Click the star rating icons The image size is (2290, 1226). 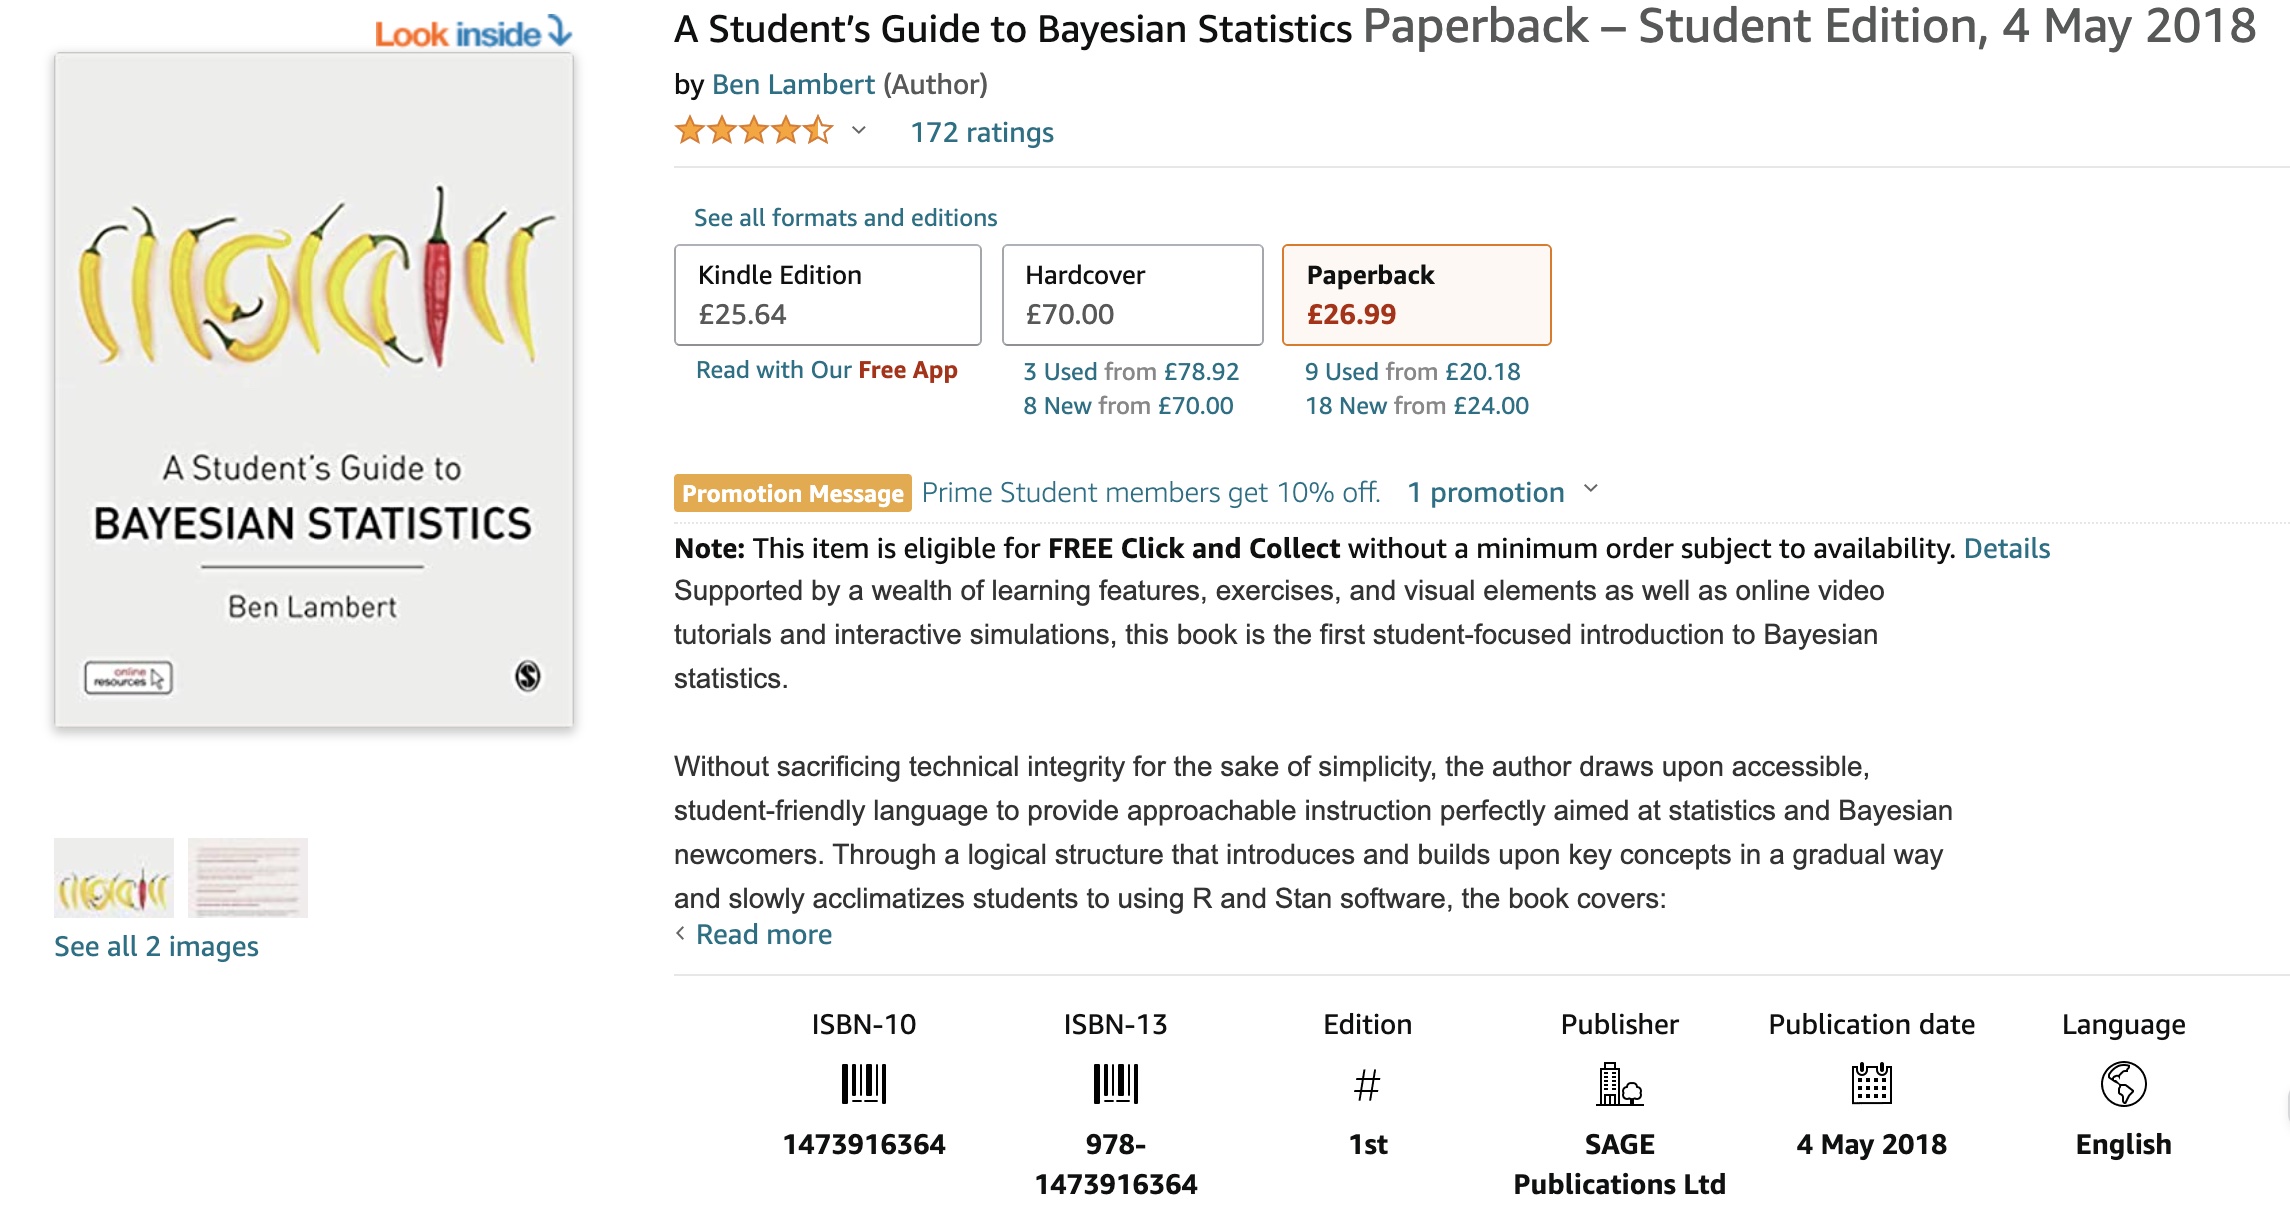click(x=754, y=131)
